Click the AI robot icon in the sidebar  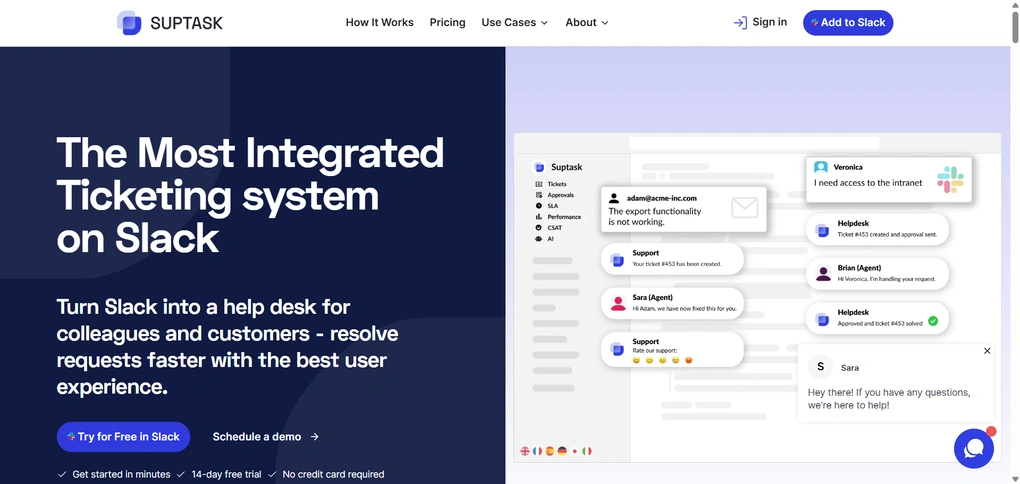(x=539, y=239)
